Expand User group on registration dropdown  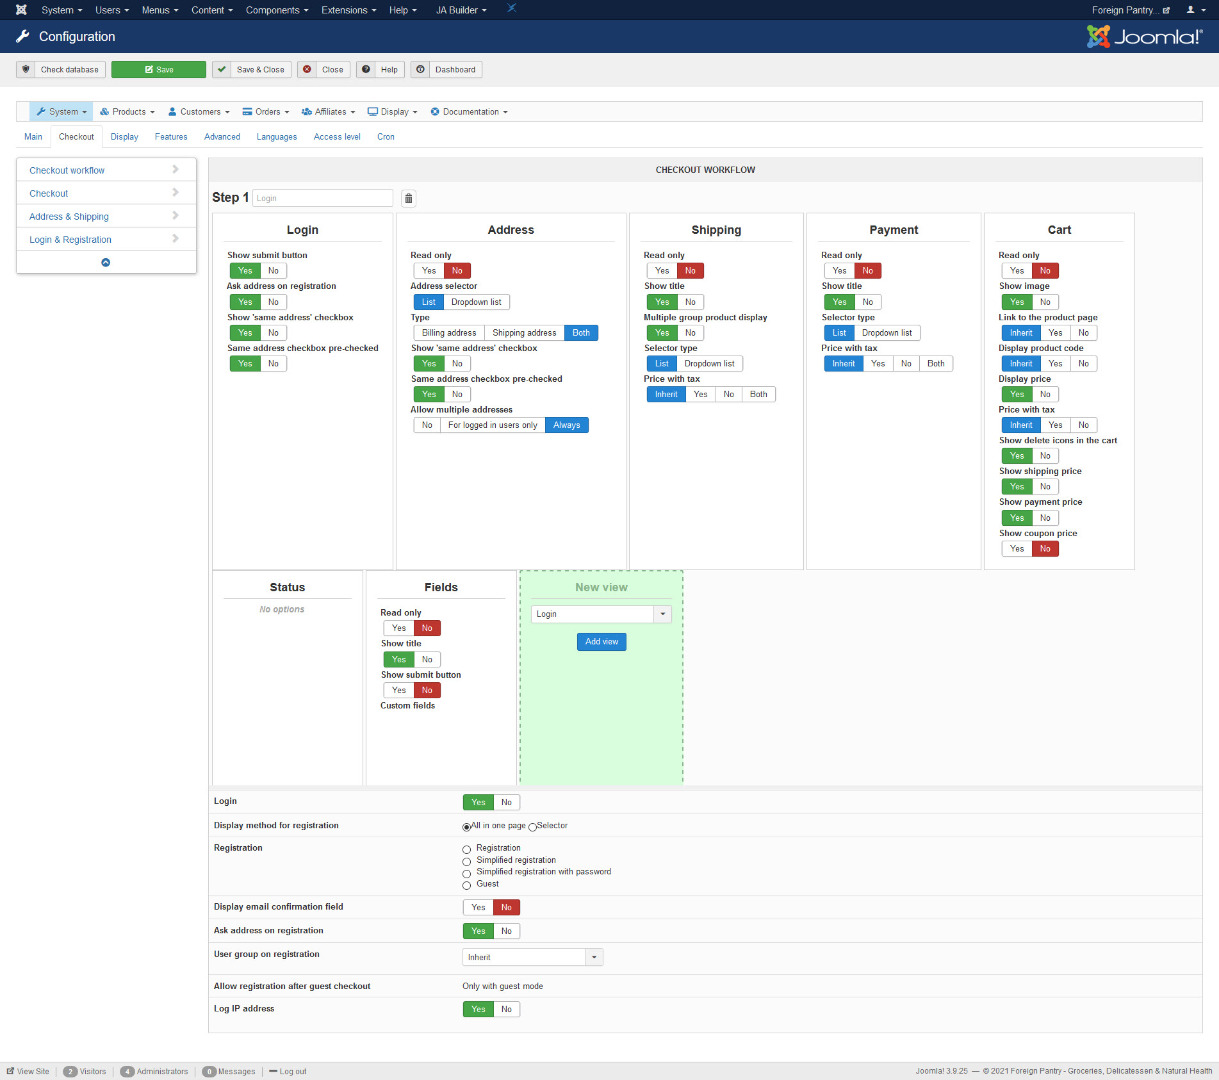point(533,958)
